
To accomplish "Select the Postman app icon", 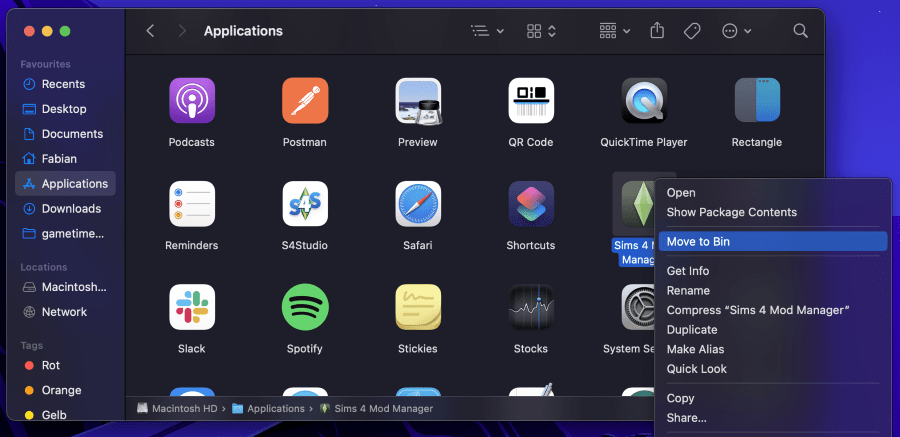I will (x=305, y=100).
